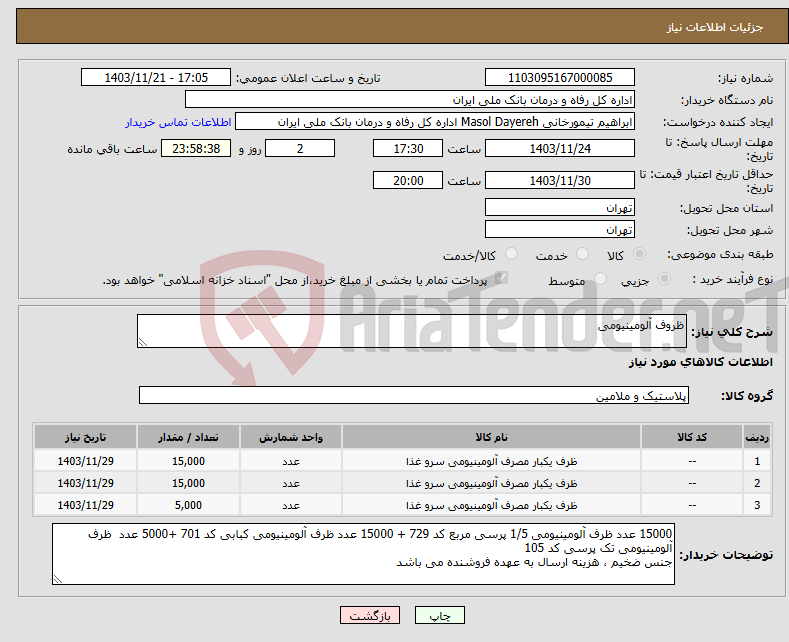Click the واحد شمارش column header

(x=291, y=437)
